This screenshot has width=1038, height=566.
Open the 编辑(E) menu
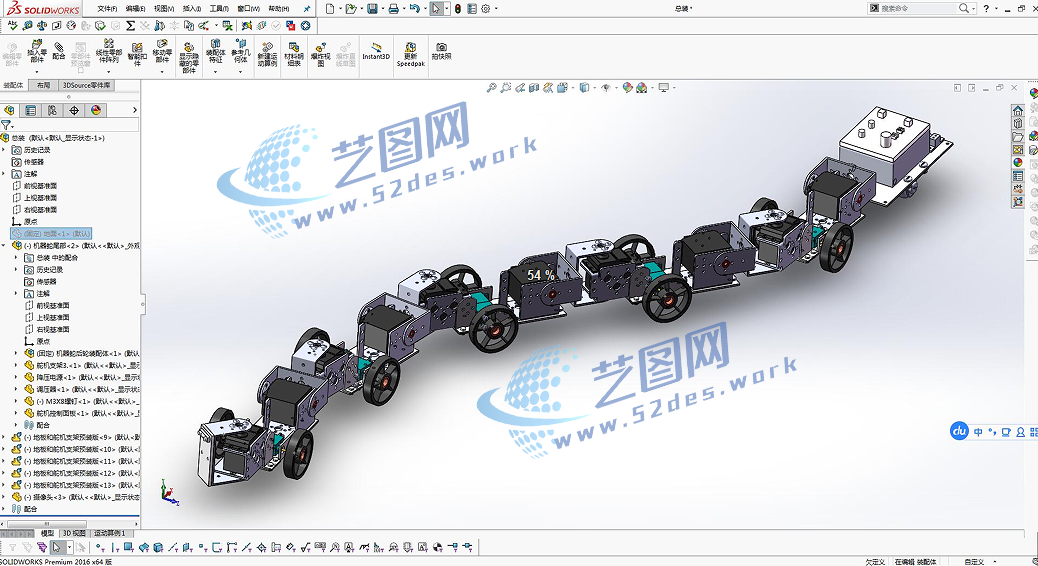point(136,9)
